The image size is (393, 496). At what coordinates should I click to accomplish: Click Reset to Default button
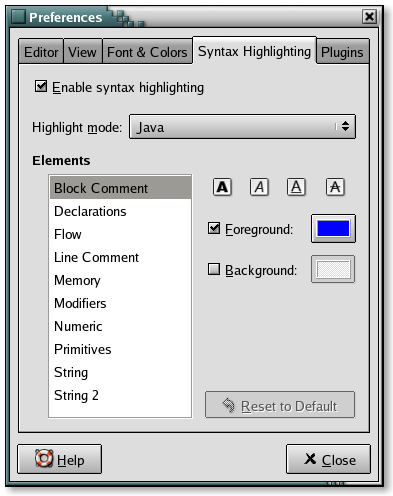[280, 405]
